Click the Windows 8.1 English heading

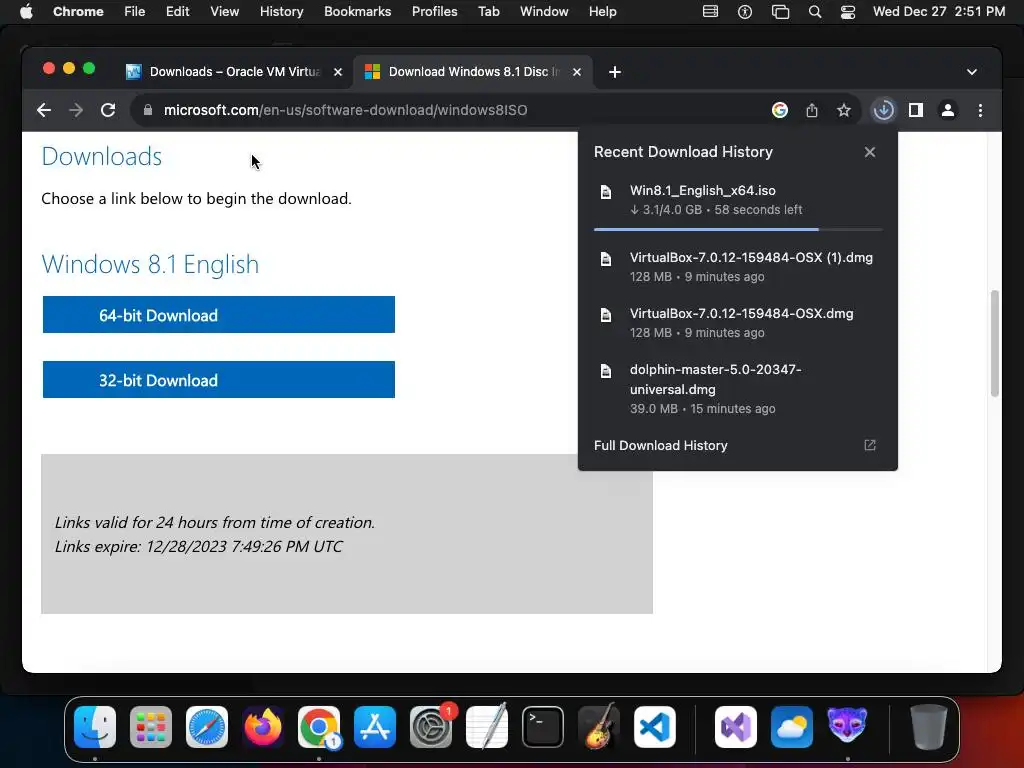150,264
